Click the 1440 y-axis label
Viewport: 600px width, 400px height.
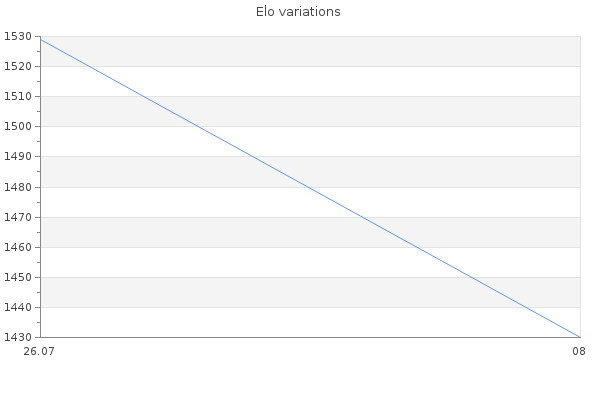(18, 307)
